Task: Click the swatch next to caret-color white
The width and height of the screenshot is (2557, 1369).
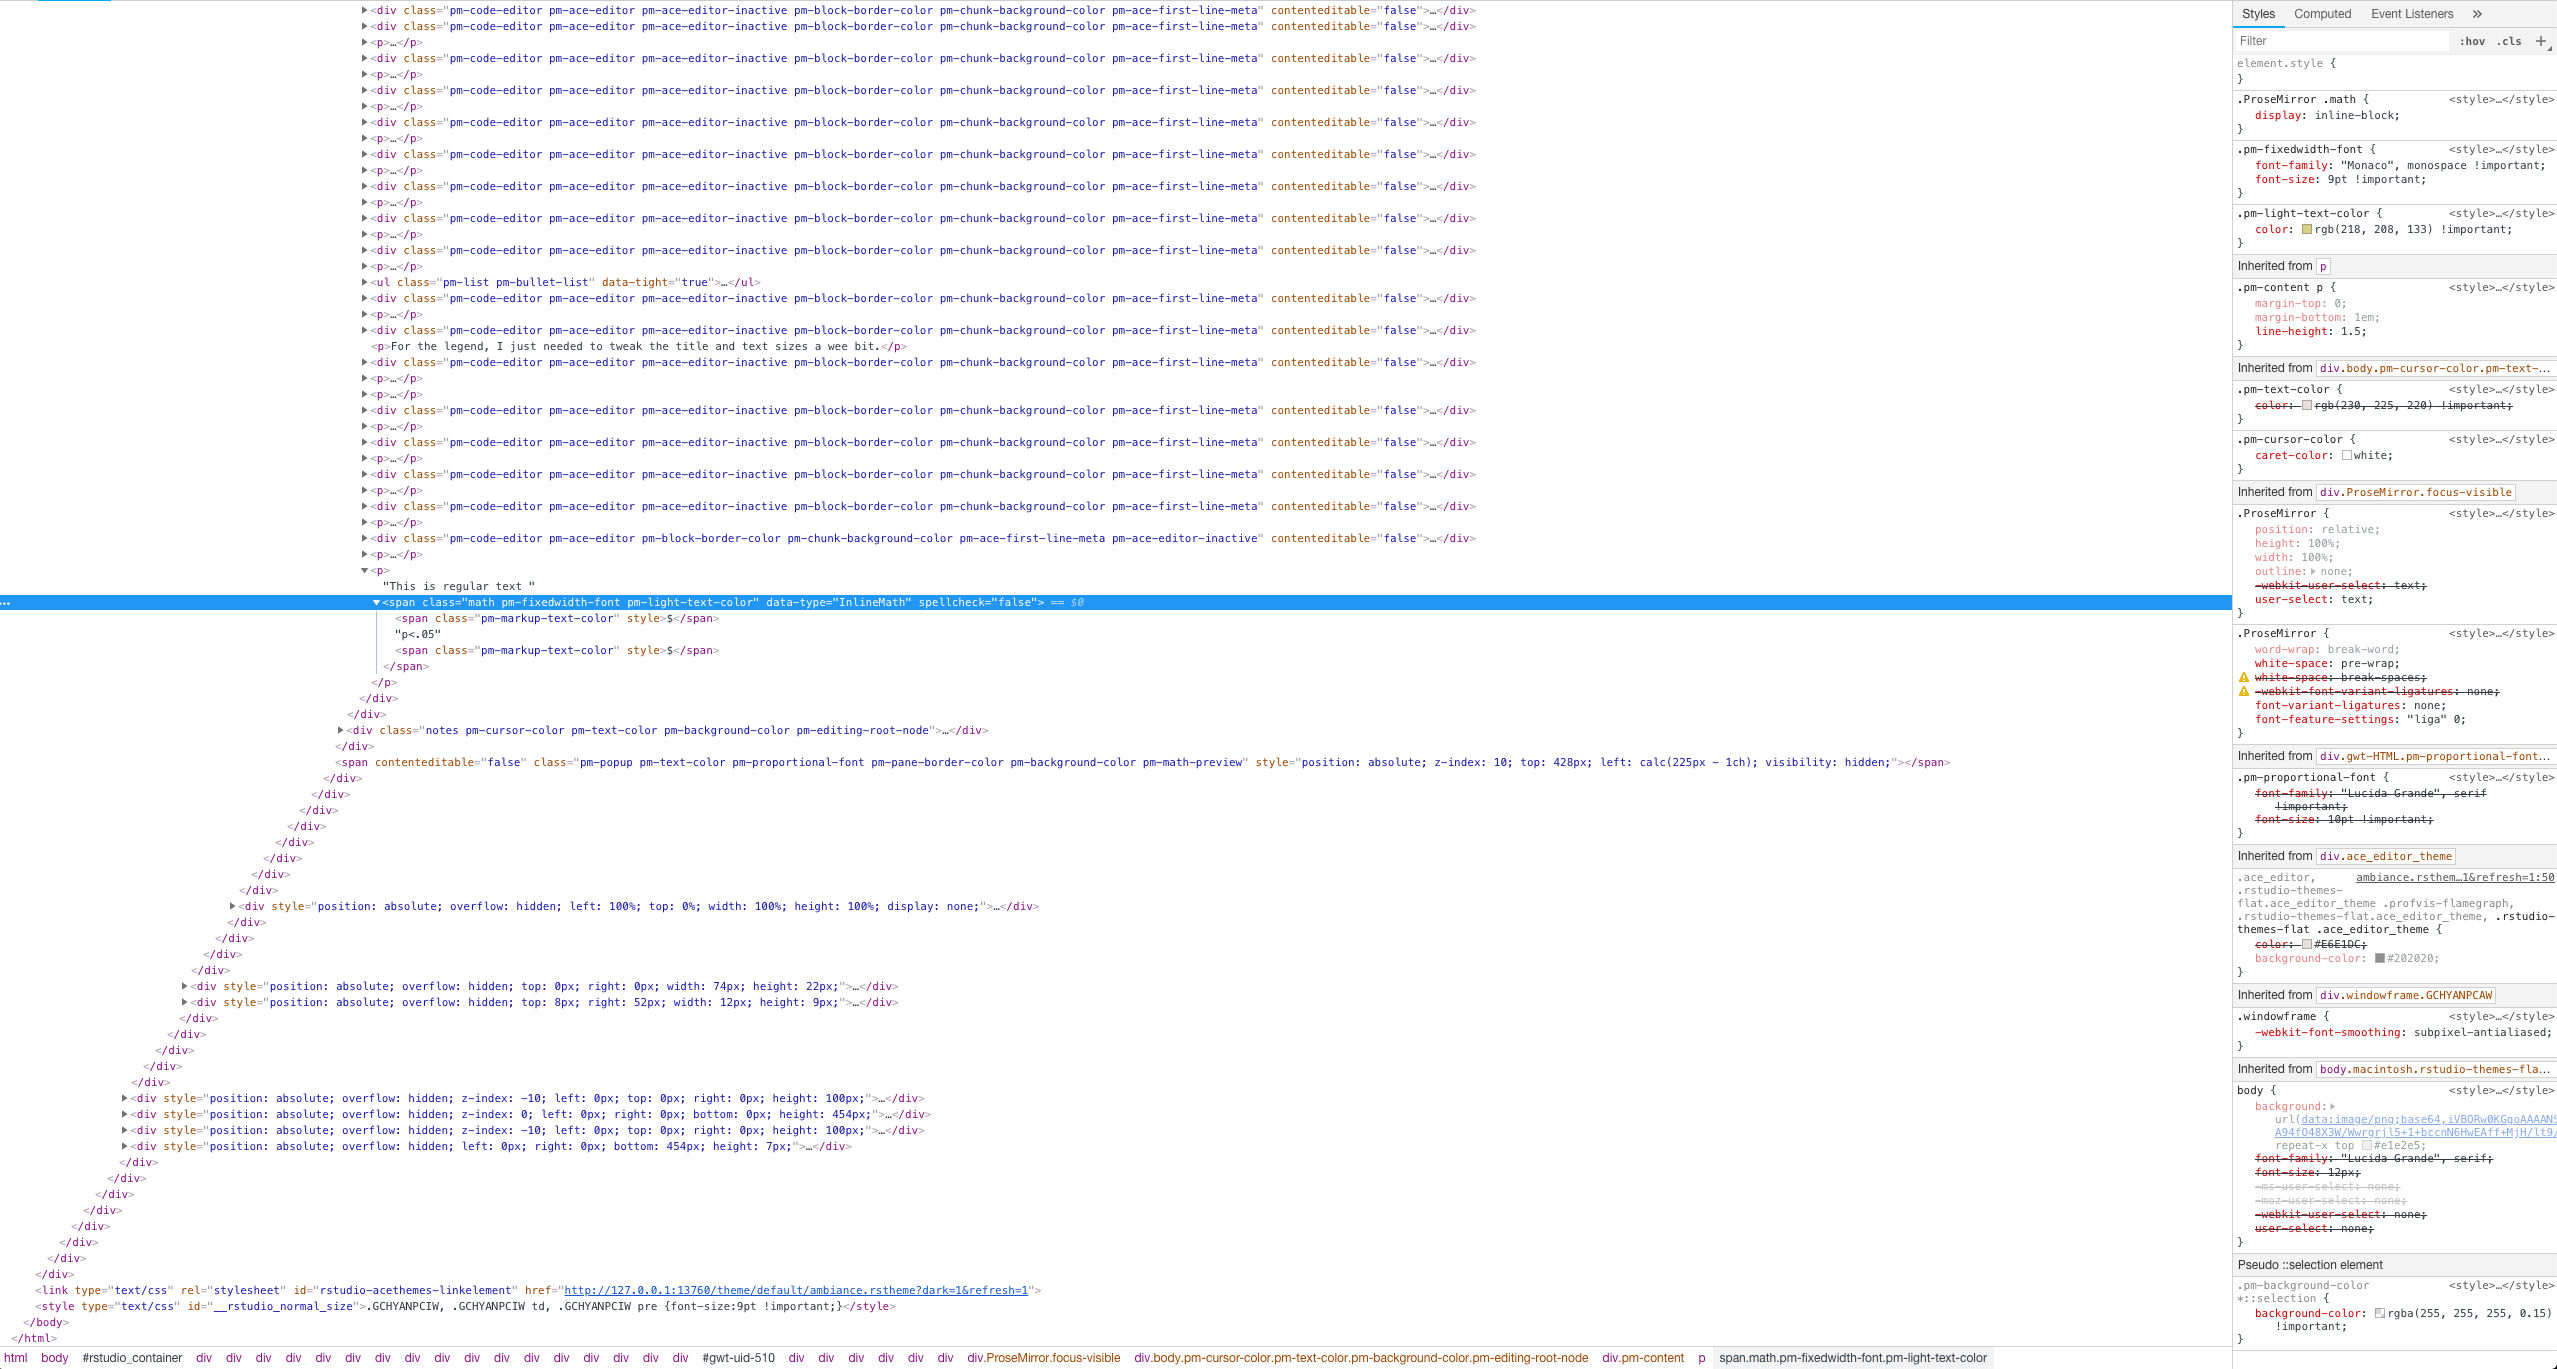Action: (2347, 455)
